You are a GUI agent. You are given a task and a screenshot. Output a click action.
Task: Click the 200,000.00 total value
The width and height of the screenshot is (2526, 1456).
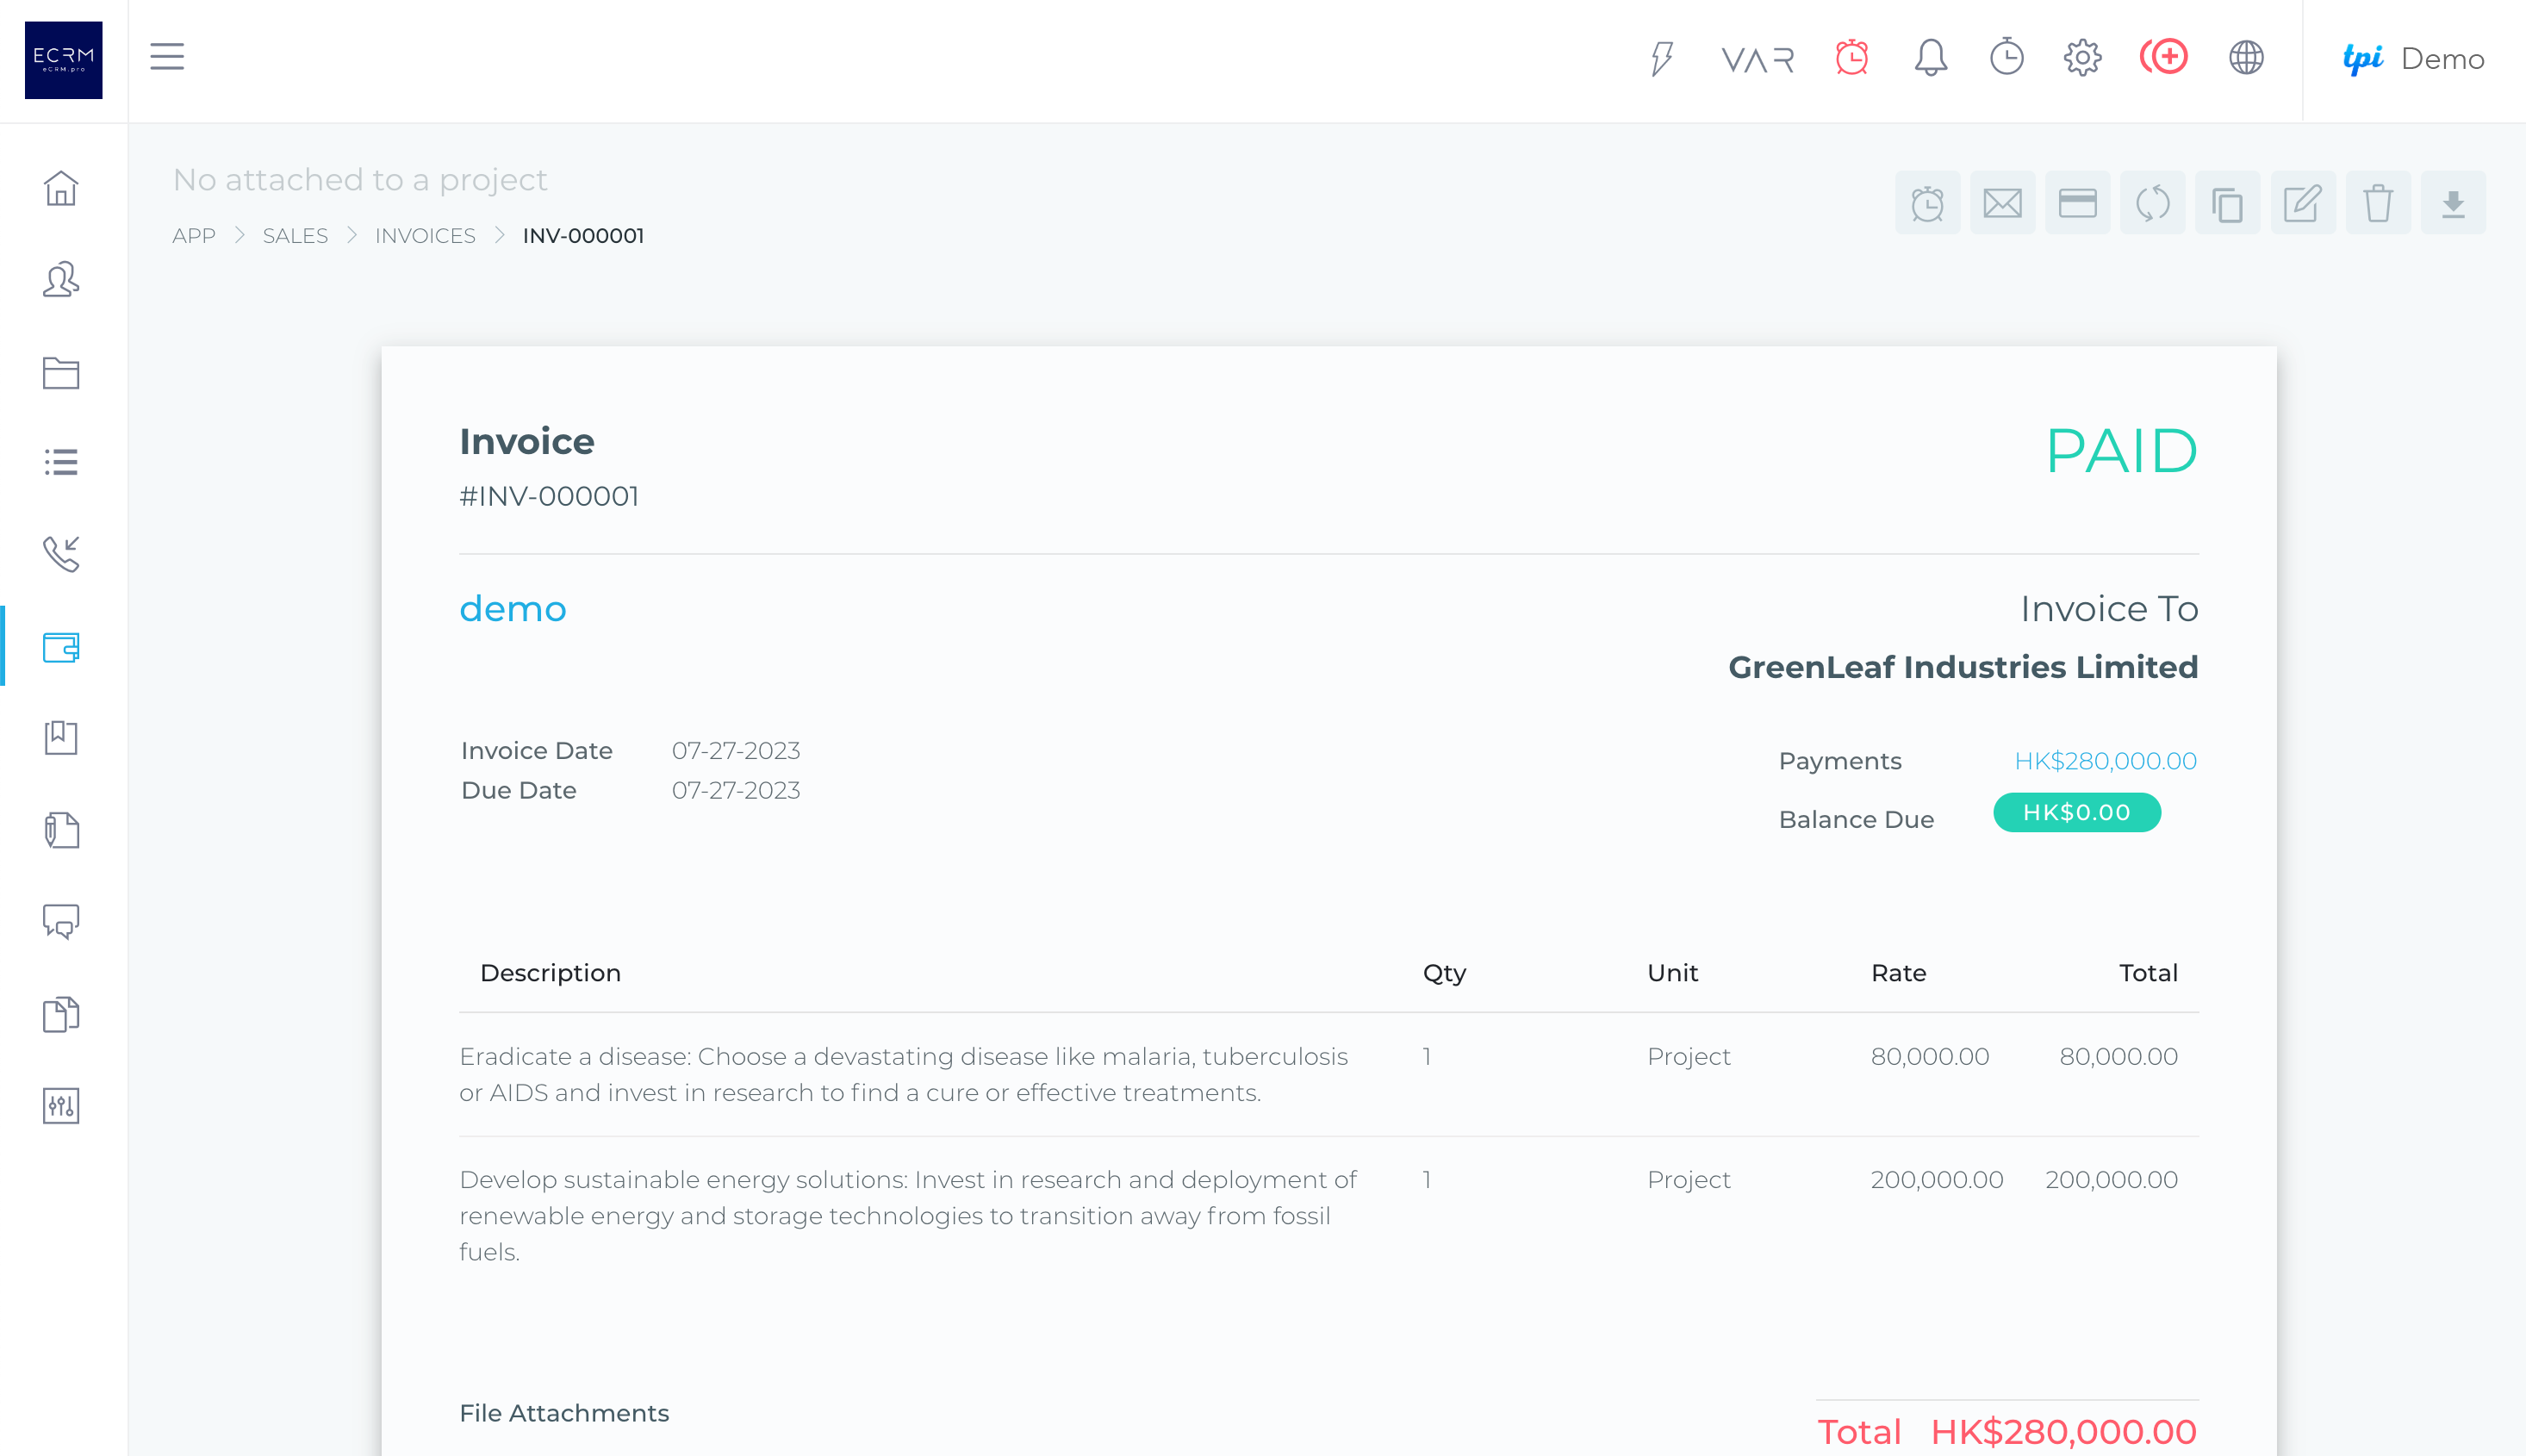coord(2111,1180)
